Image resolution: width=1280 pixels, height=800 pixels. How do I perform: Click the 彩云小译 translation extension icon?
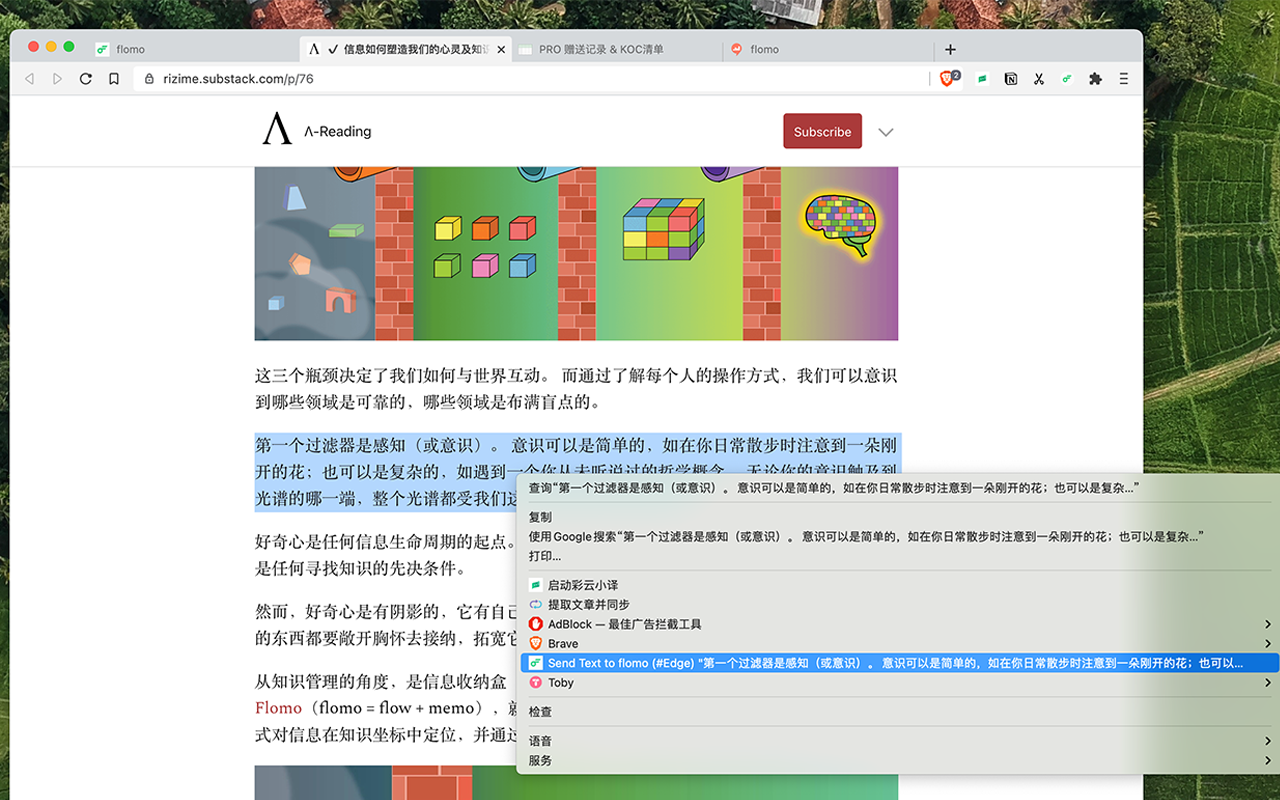(x=981, y=78)
